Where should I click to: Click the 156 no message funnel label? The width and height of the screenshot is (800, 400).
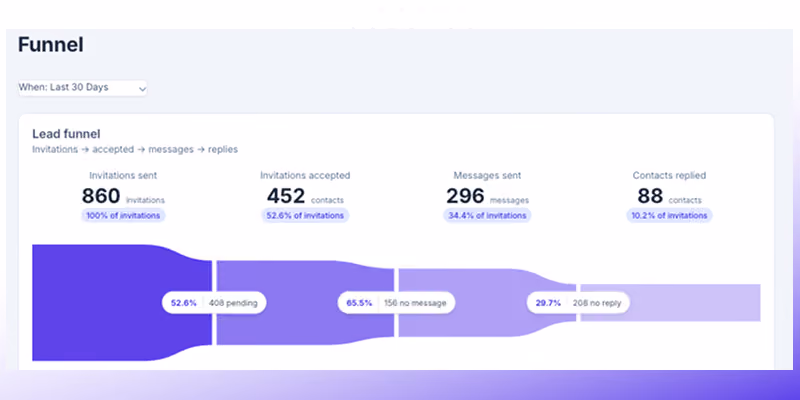(415, 303)
